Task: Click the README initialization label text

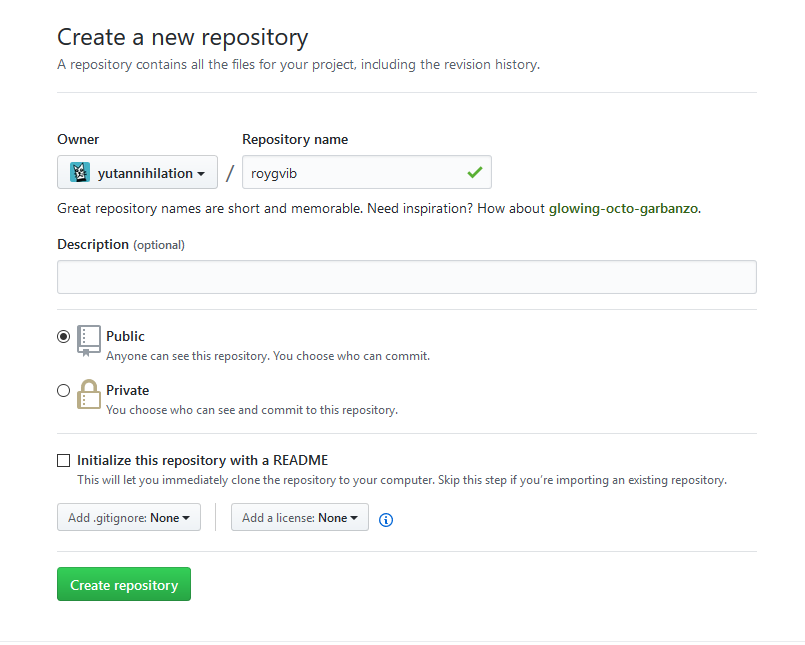Action: coord(202,461)
